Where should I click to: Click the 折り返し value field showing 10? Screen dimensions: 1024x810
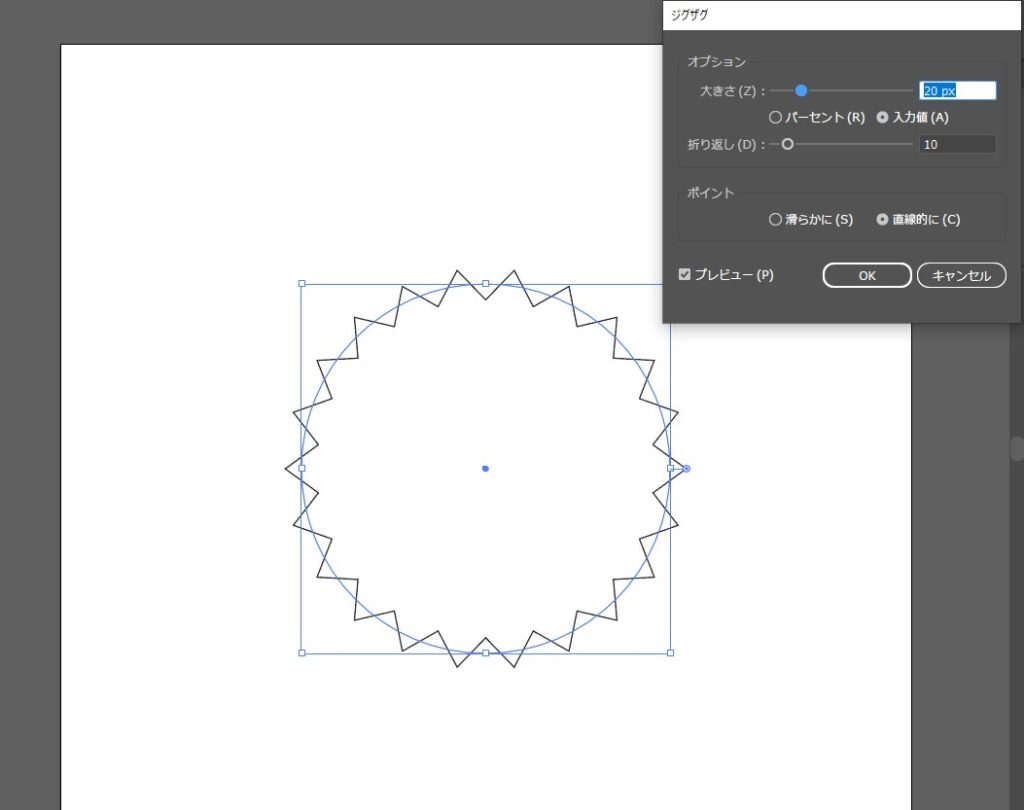957,144
